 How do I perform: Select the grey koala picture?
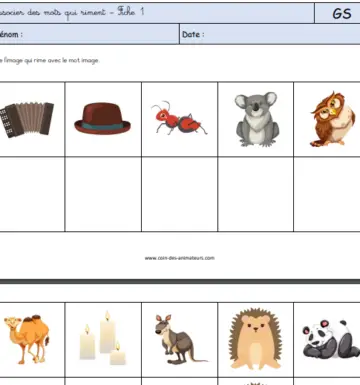pos(257,119)
